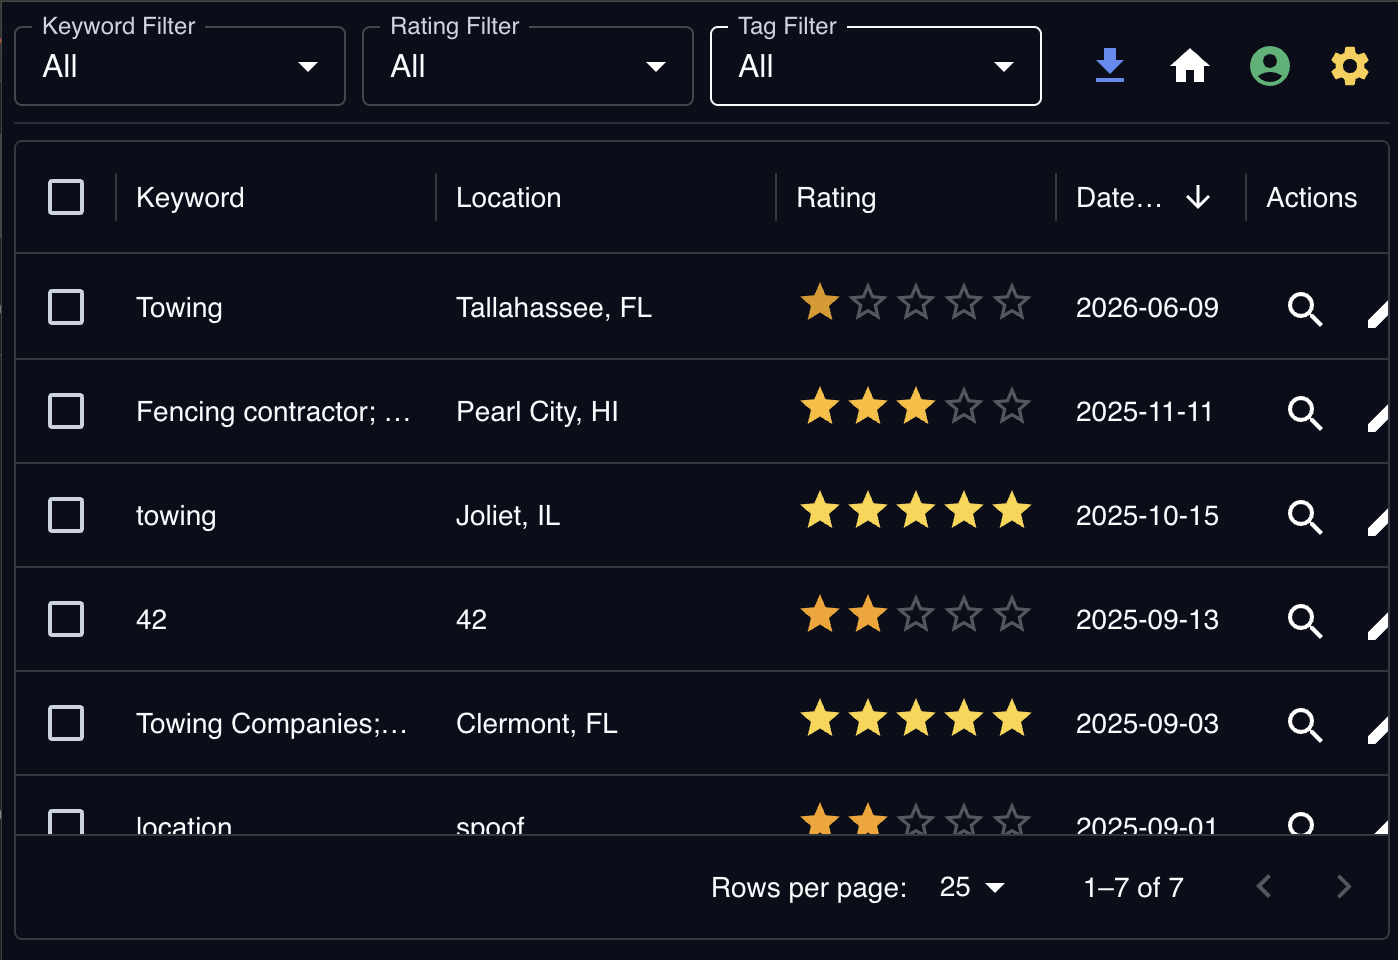Click edit pencil in Joliet, IL row
Image resolution: width=1398 pixels, height=960 pixels.
pos(1378,522)
